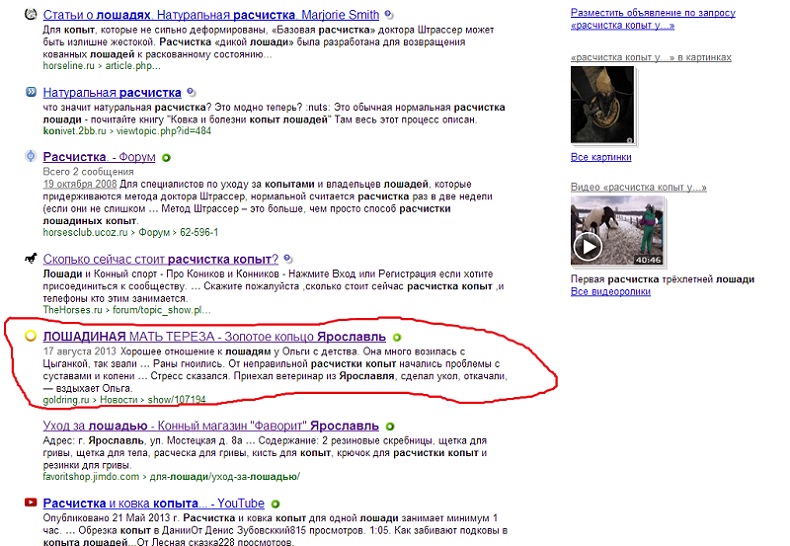Click the red YouTube favicon

click(x=30, y=503)
